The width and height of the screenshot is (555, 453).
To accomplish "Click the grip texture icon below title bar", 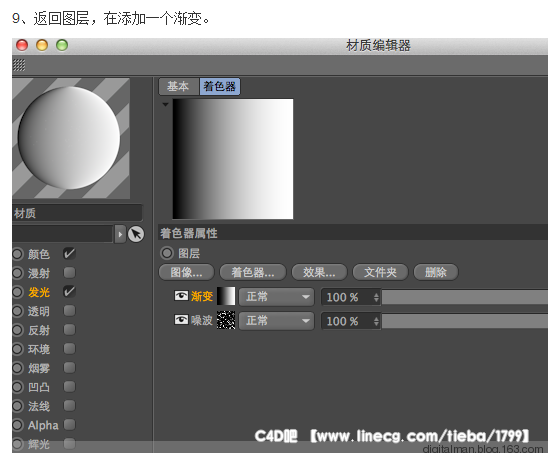I will coord(19,65).
